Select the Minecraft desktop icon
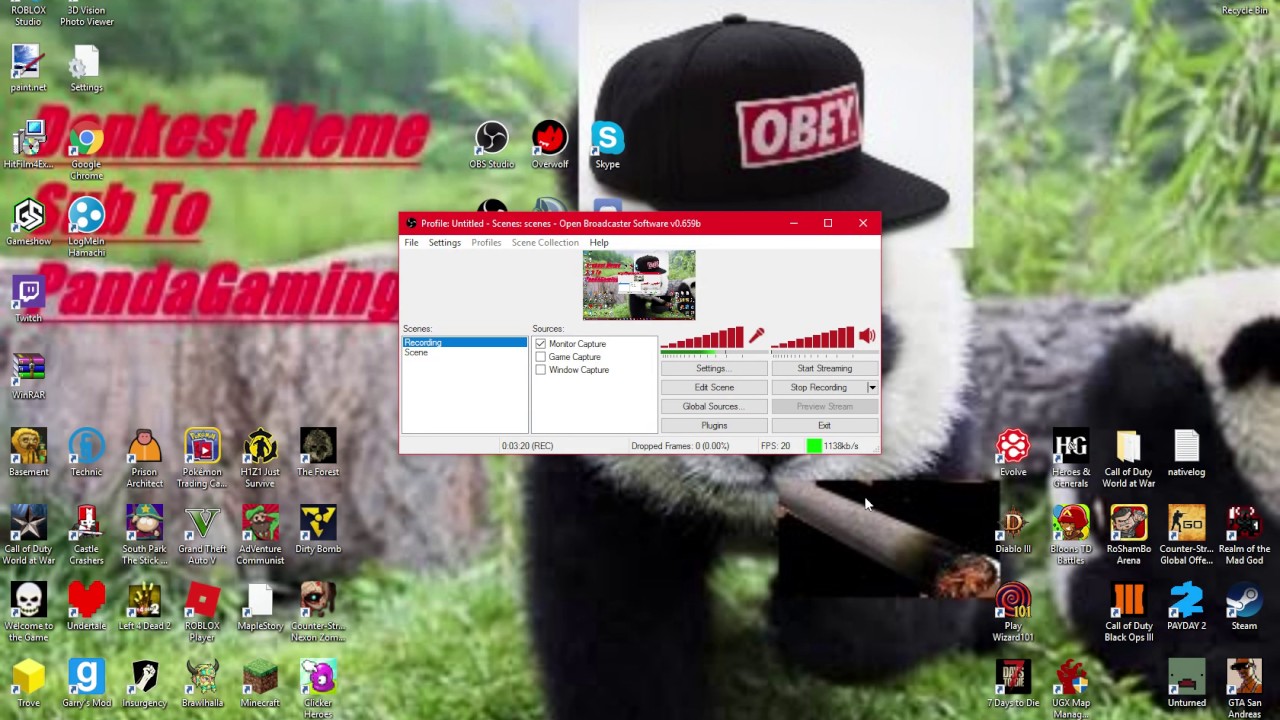The image size is (1280, 720). tap(260, 684)
